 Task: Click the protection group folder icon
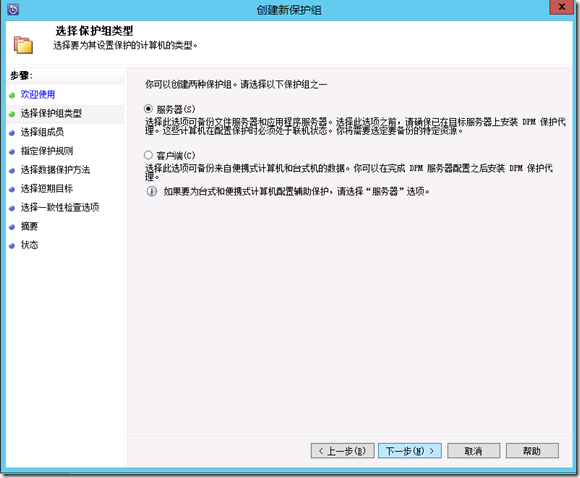(23, 45)
